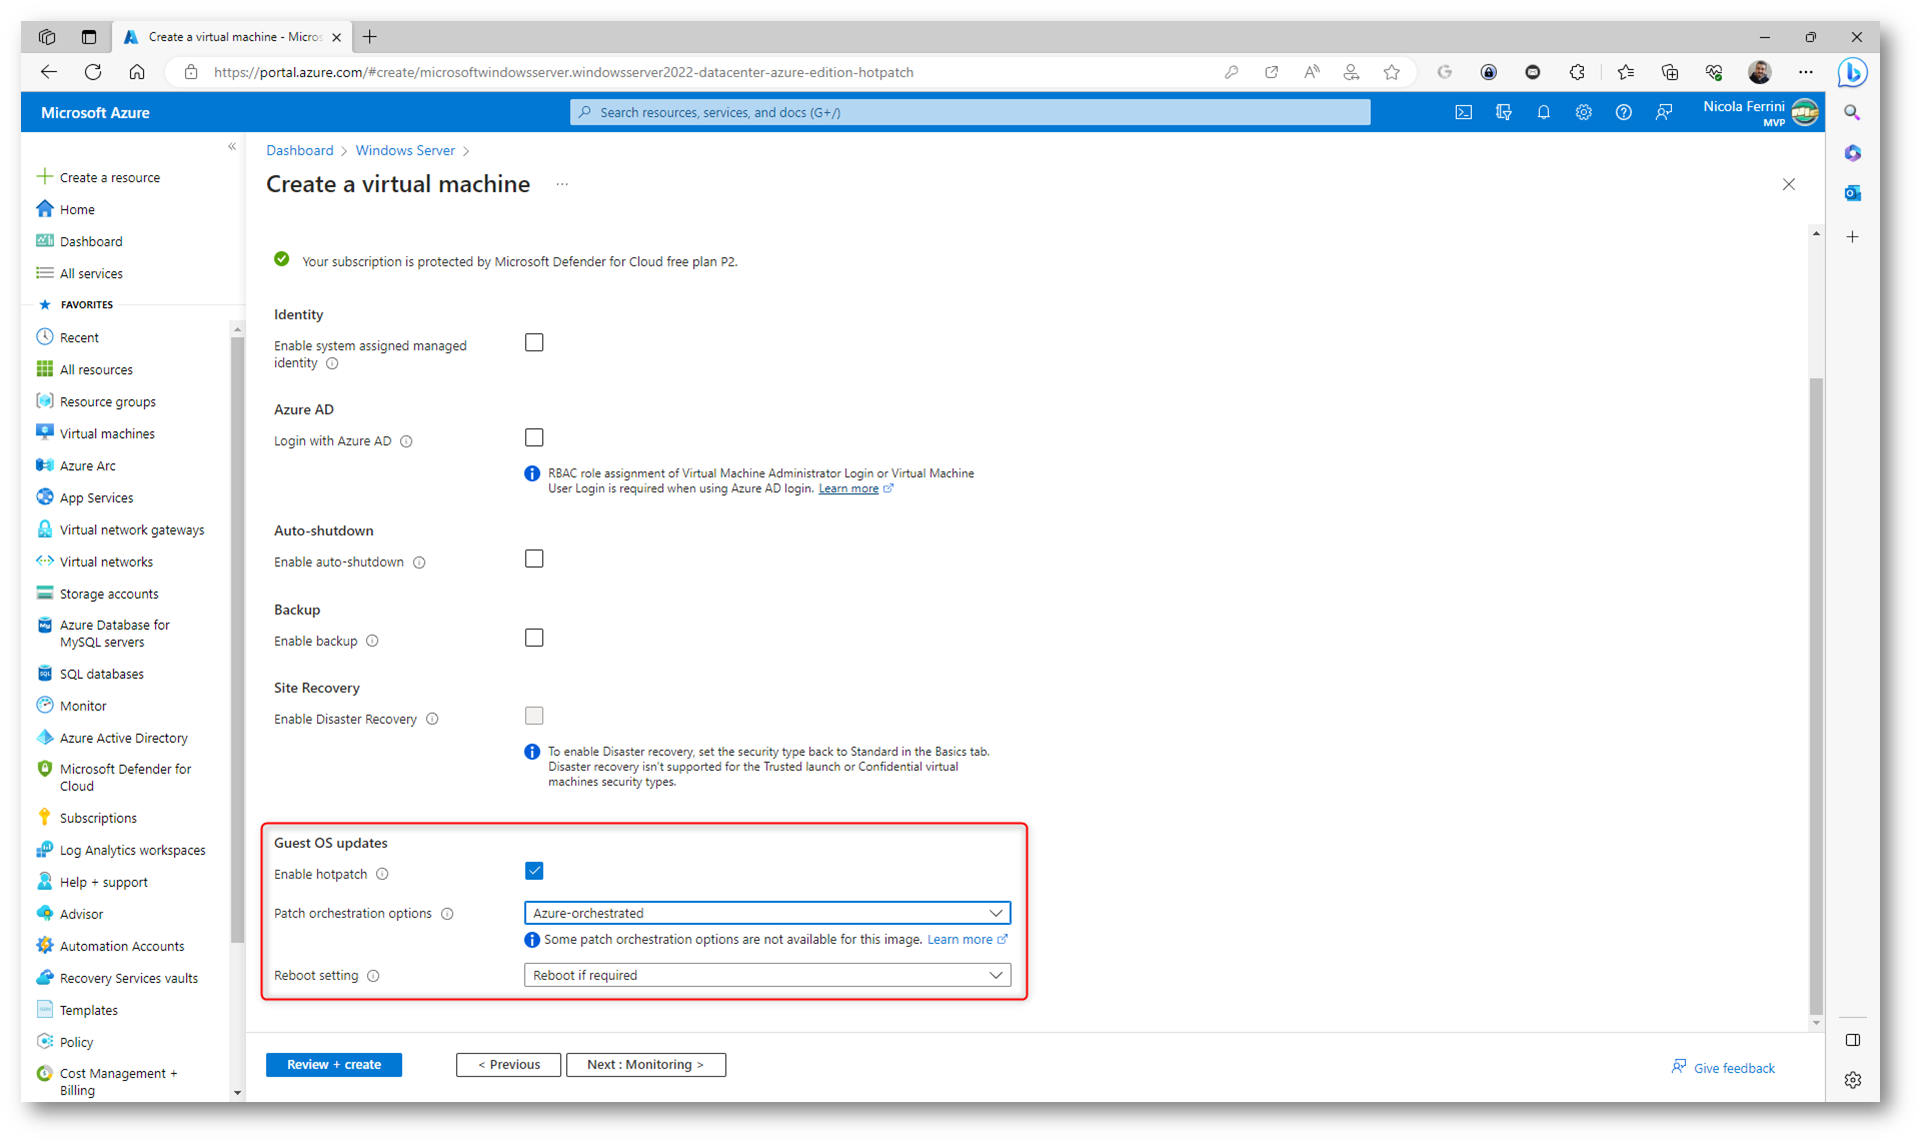Check Login with Azure AD
This screenshot has height=1144, width=1922.
[534, 438]
